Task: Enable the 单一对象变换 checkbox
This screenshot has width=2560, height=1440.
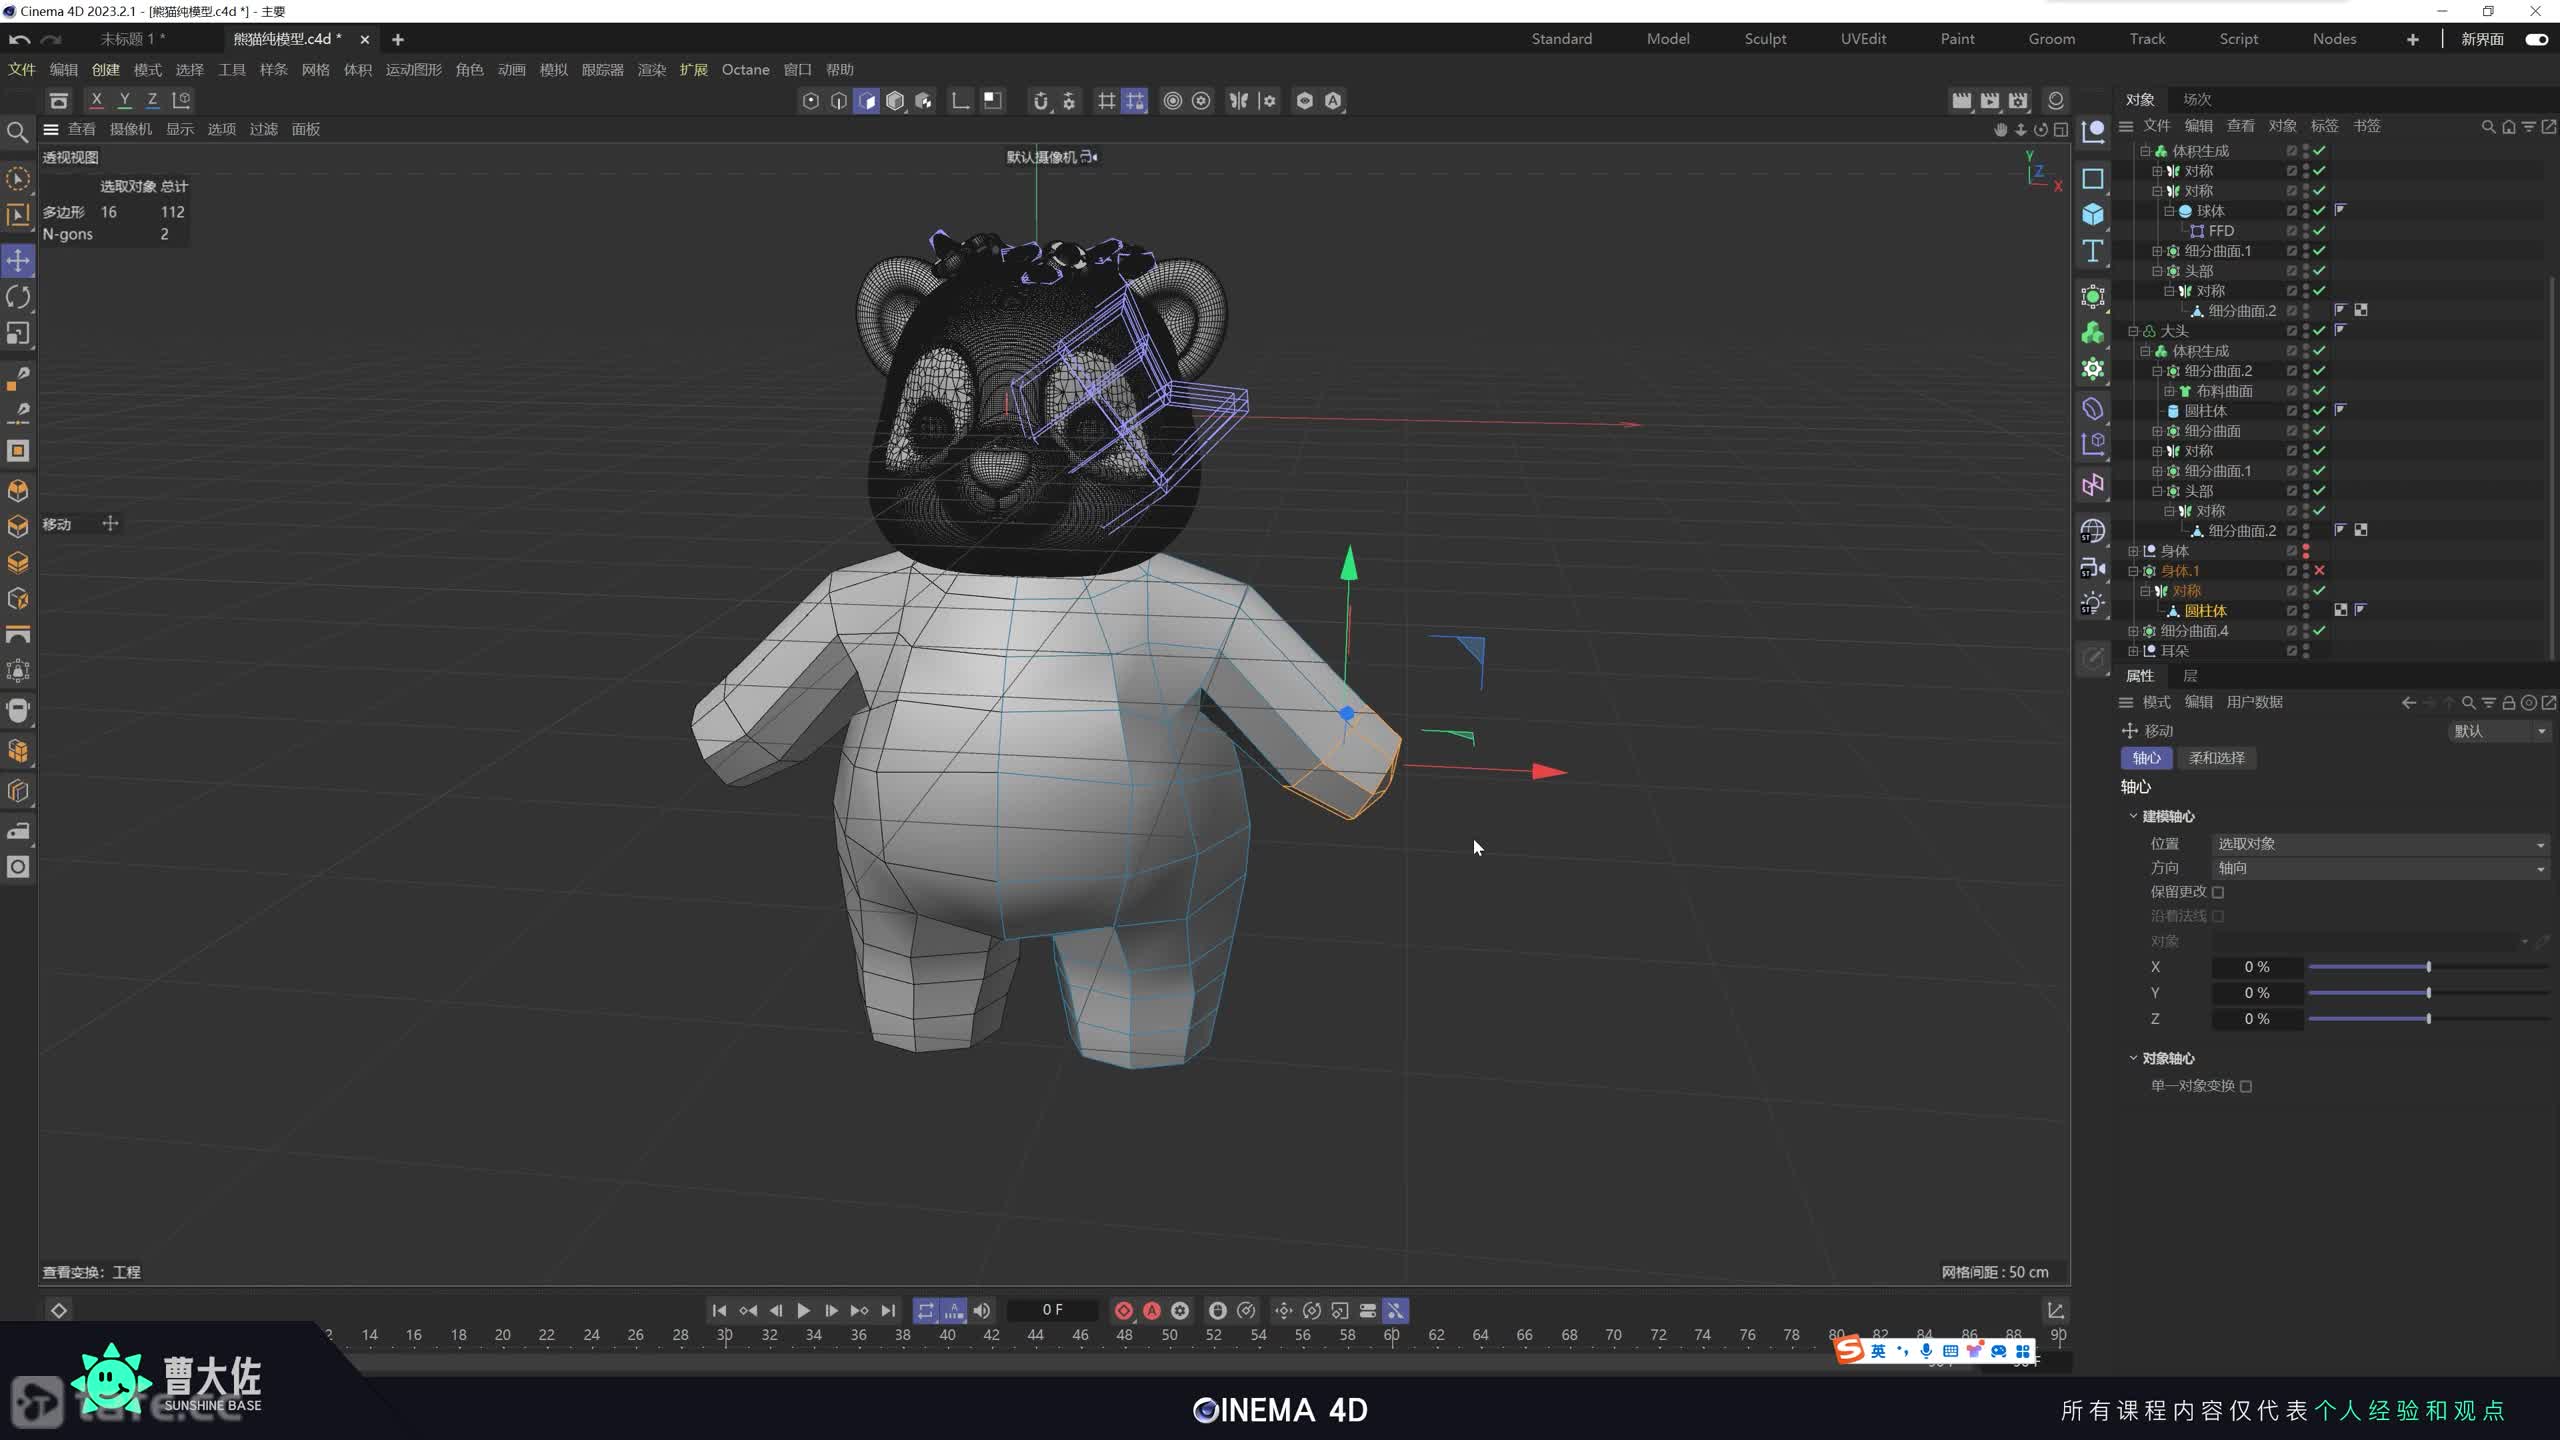Action: (x=2246, y=1086)
